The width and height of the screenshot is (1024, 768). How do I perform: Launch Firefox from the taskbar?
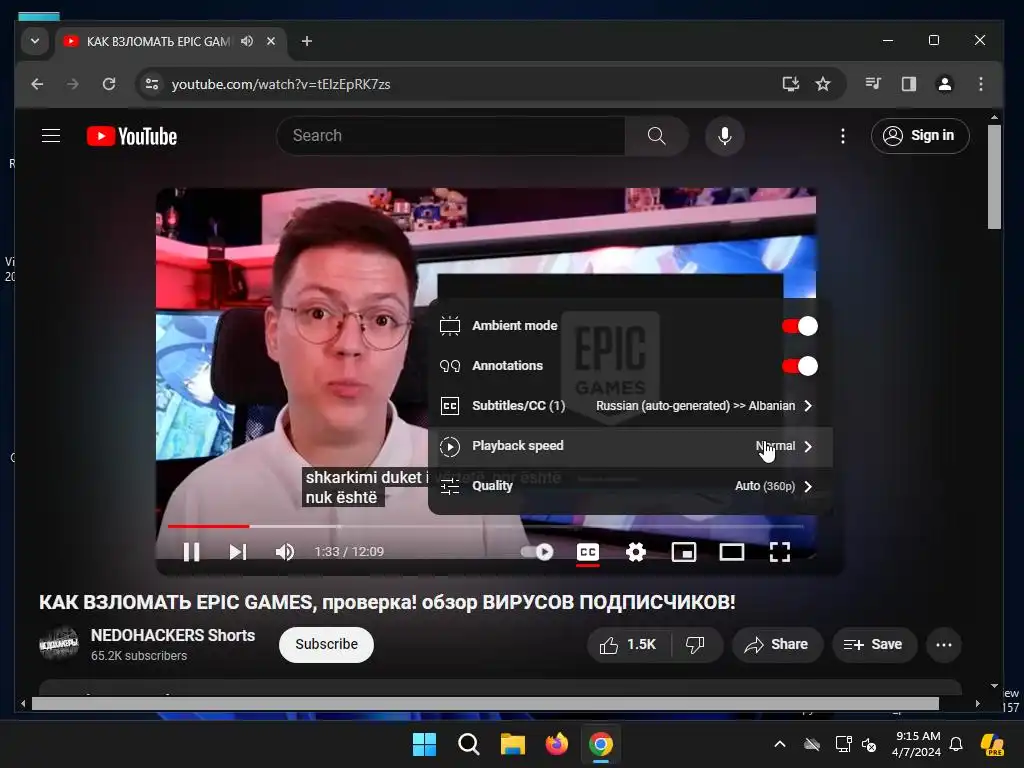tap(556, 744)
